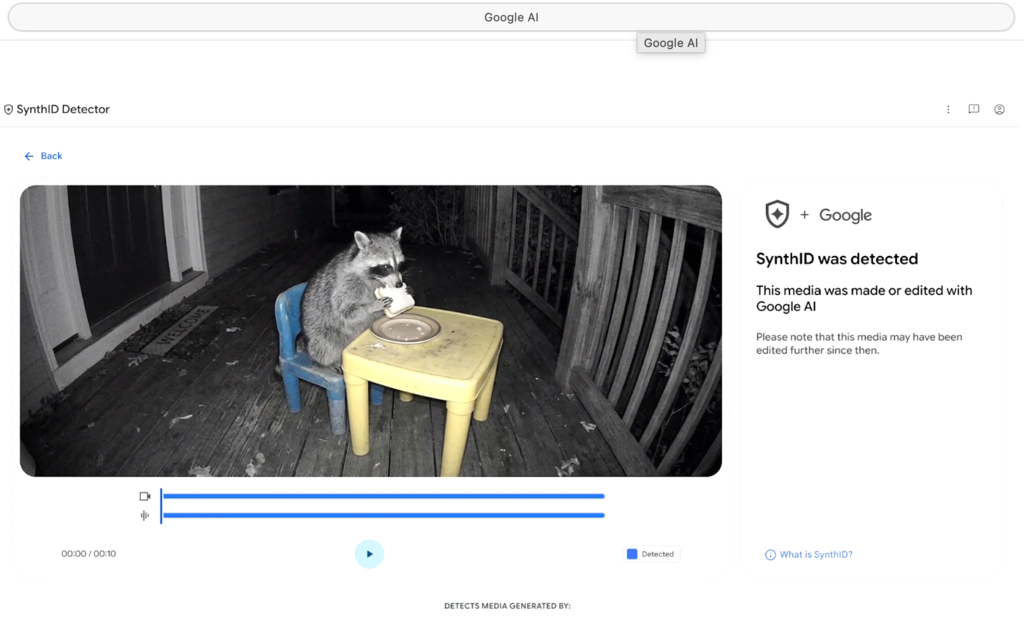This screenshot has width=1024, height=621.
Task: Click the left arrow beside Back
Action: click(29, 156)
